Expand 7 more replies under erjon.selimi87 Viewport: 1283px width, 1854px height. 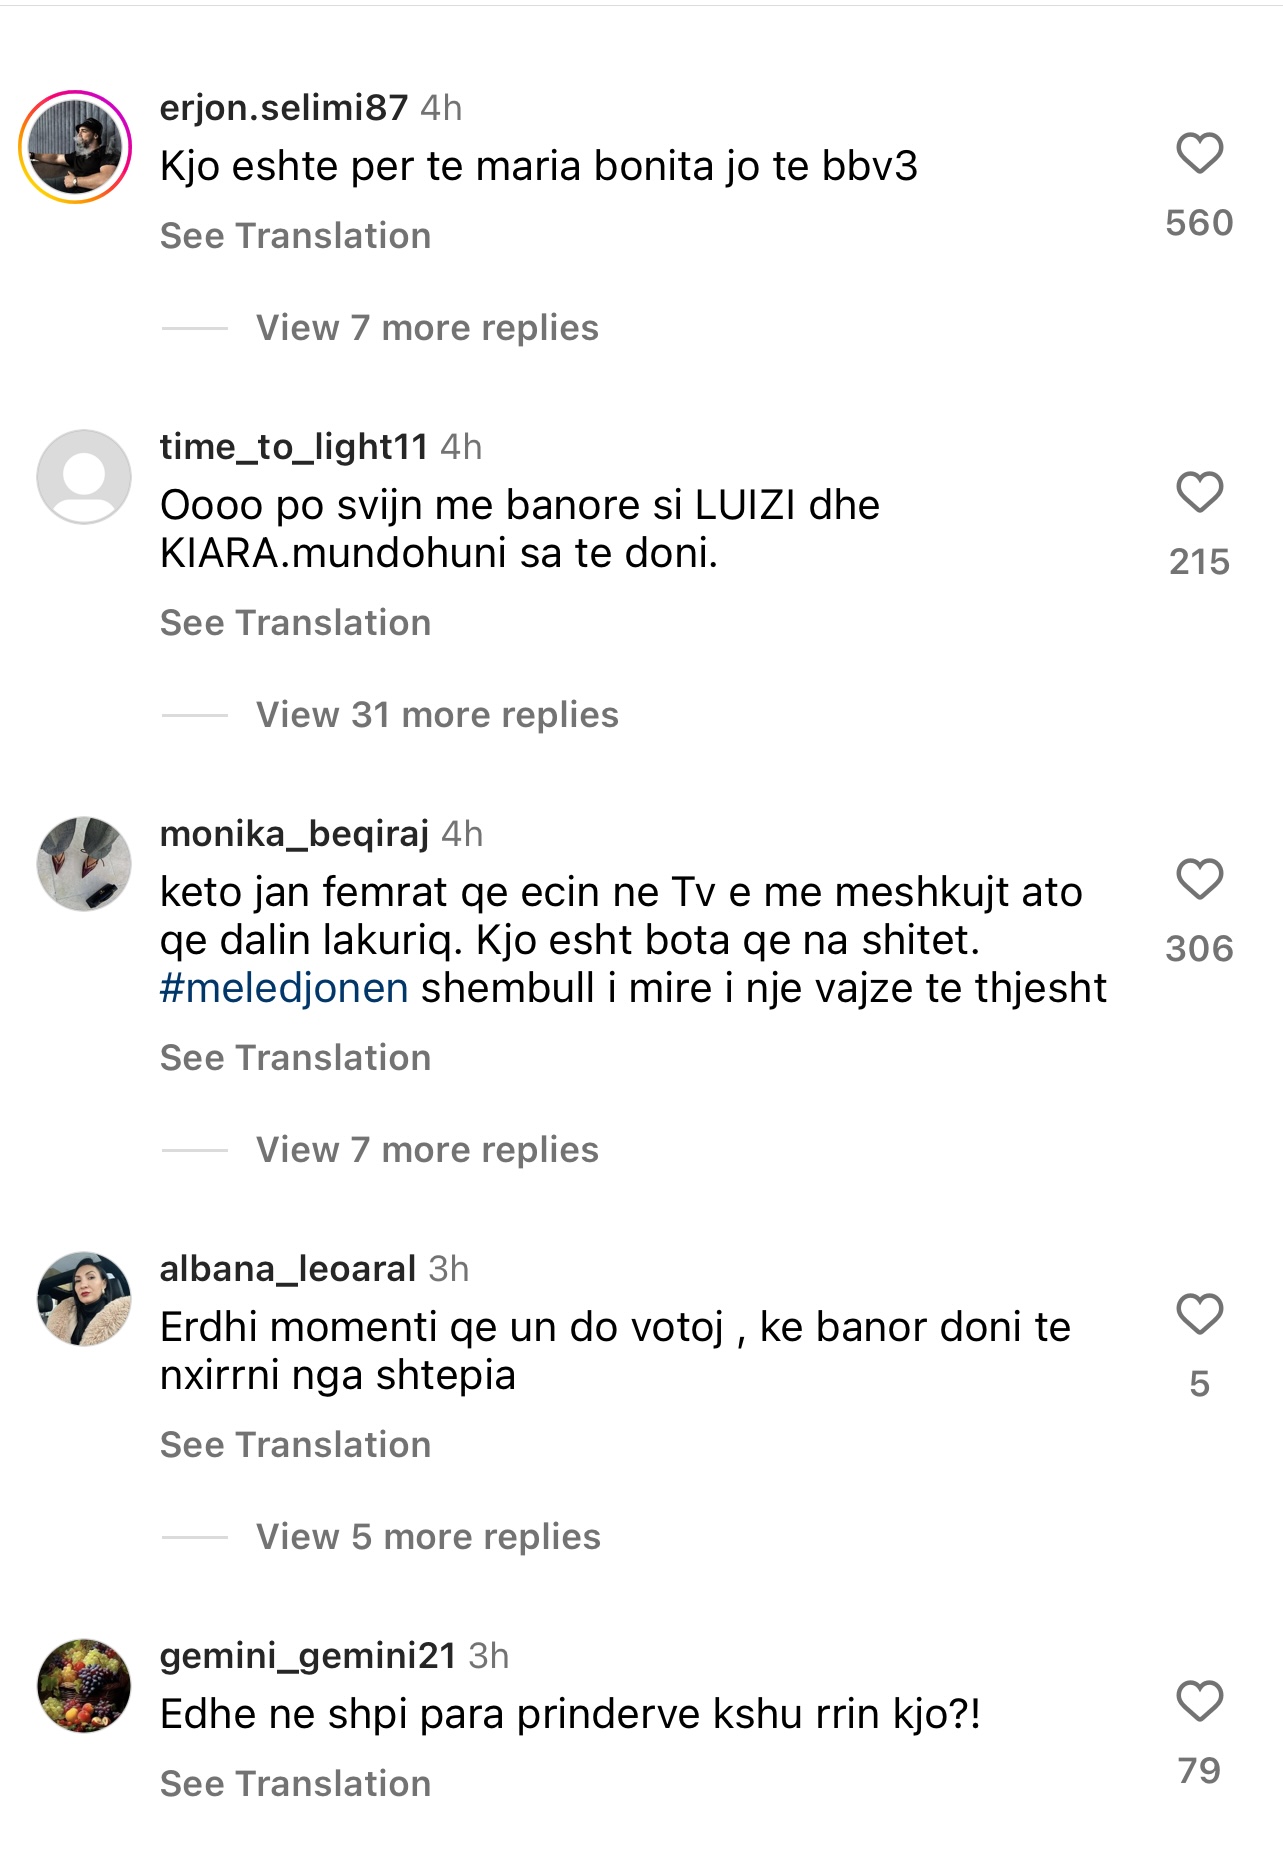[x=427, y=328]
